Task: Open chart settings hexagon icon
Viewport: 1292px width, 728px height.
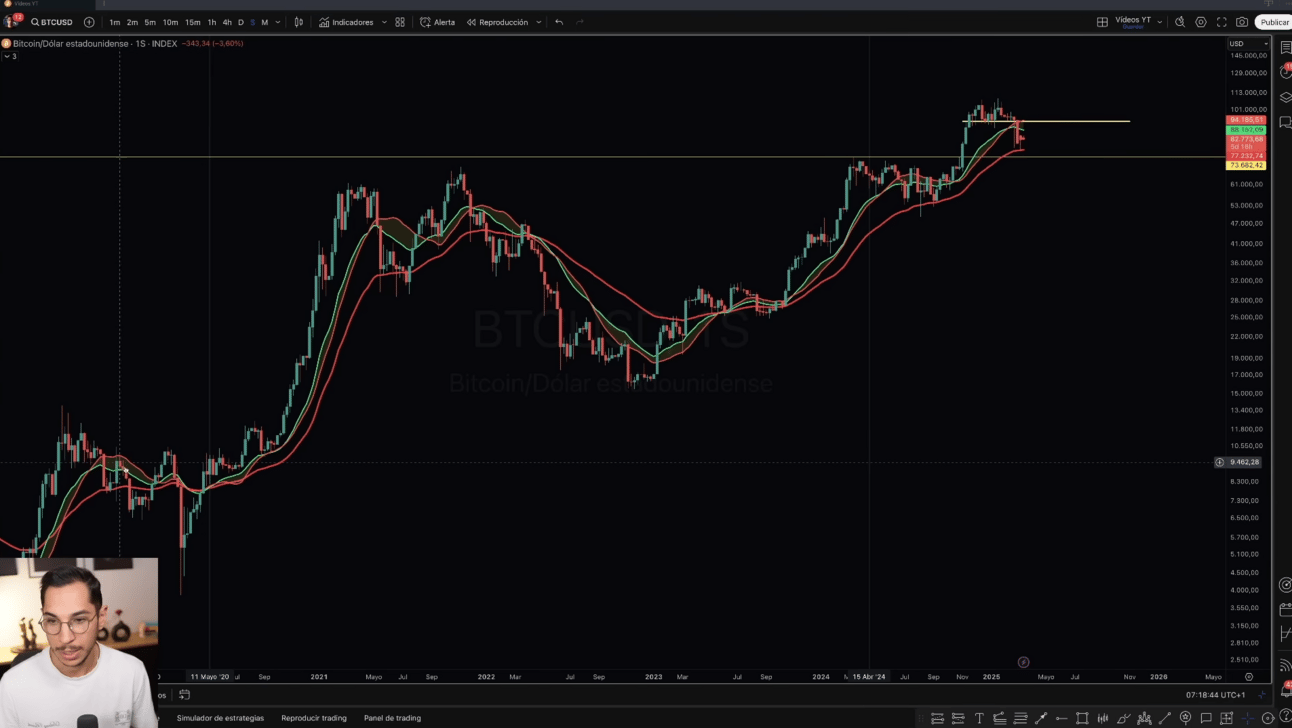Action: (1201, 22)
